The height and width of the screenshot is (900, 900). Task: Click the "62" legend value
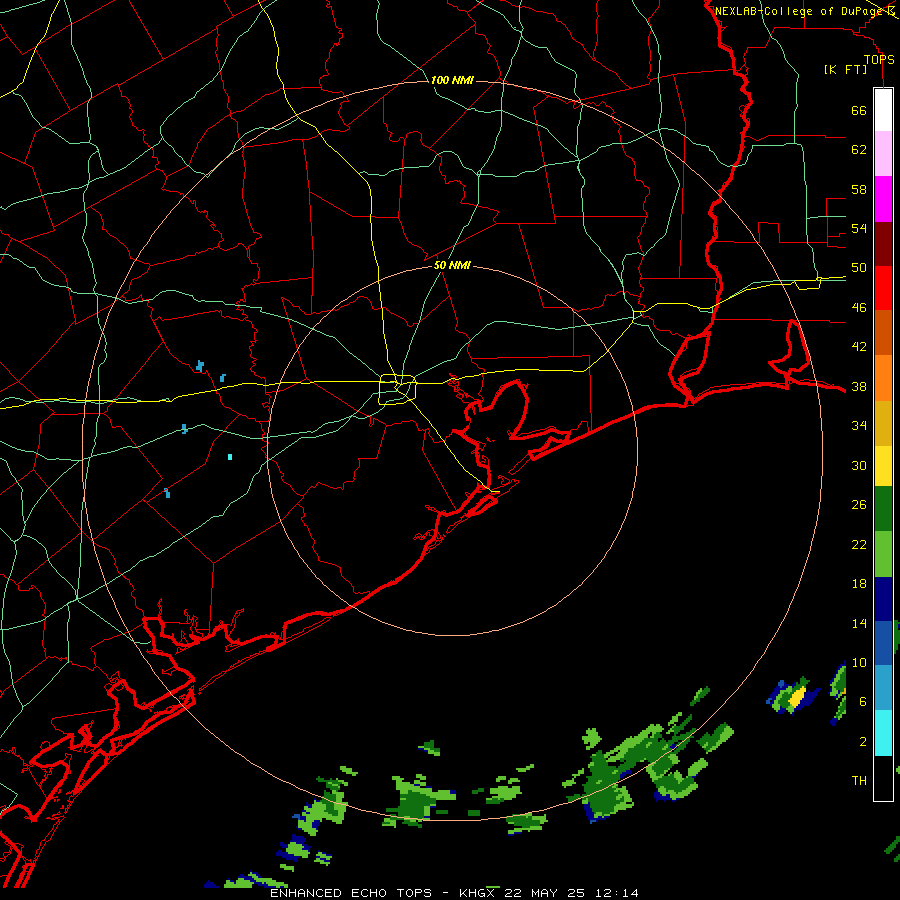[859, 150]
